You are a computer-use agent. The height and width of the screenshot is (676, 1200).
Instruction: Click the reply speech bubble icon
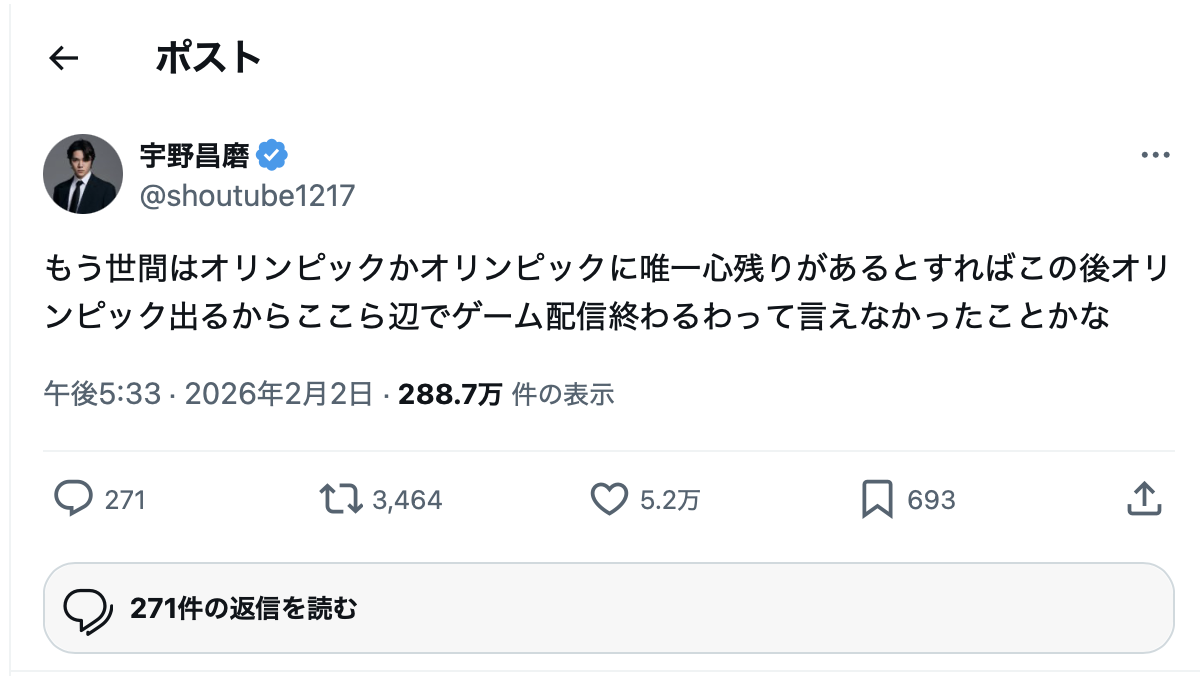tap(73, 499)
